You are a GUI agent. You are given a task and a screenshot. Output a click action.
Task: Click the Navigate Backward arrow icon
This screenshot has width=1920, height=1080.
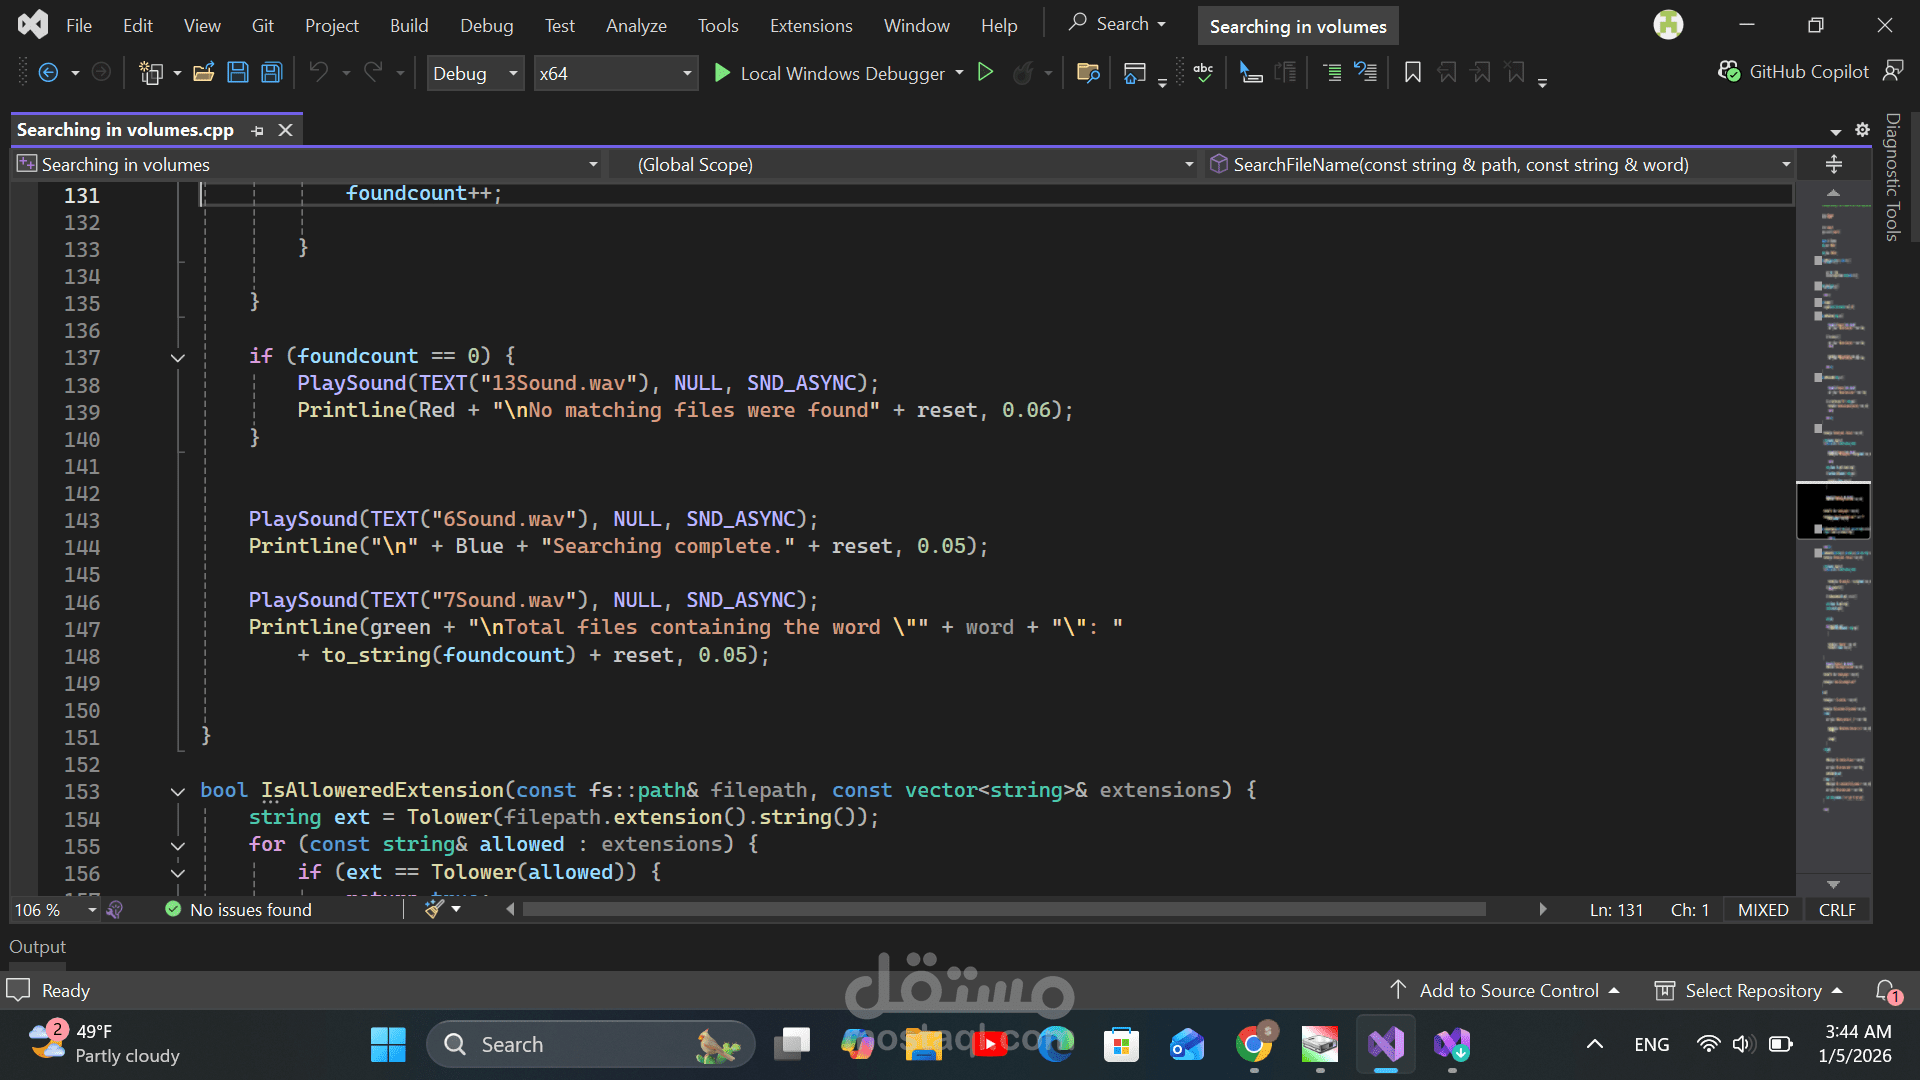tap(48, 72)
